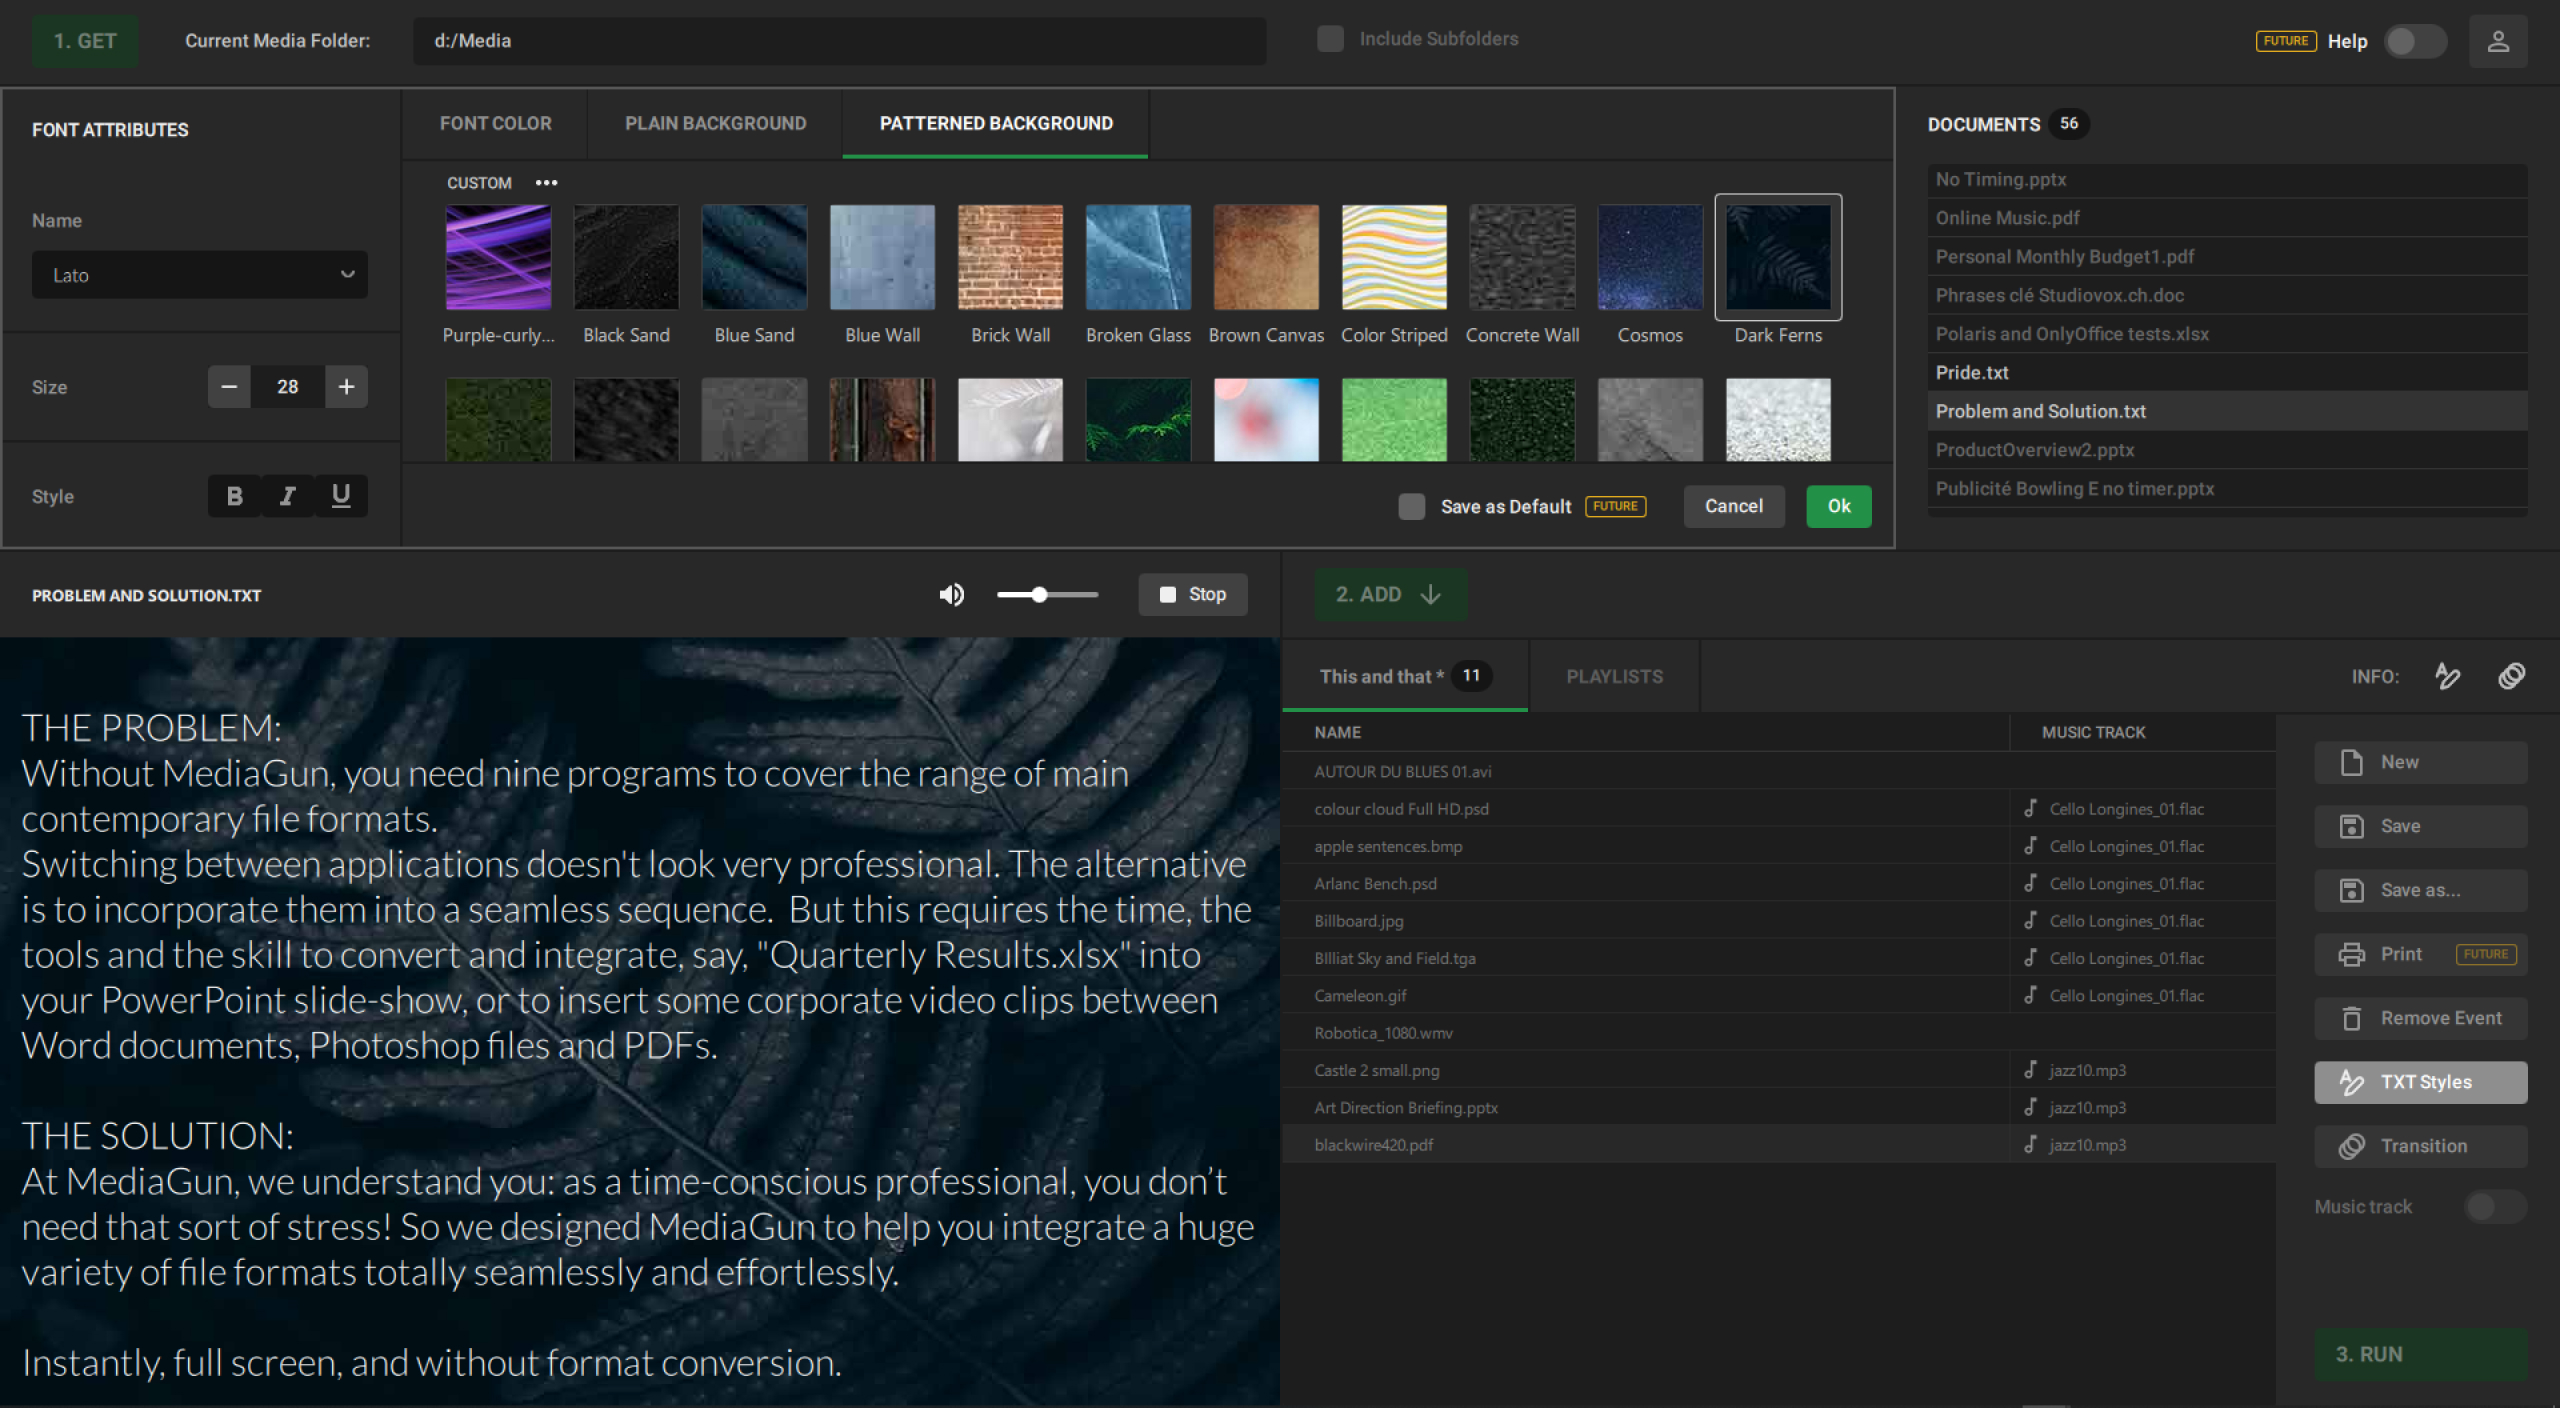Toggle Underline font style

coord(341,496)
